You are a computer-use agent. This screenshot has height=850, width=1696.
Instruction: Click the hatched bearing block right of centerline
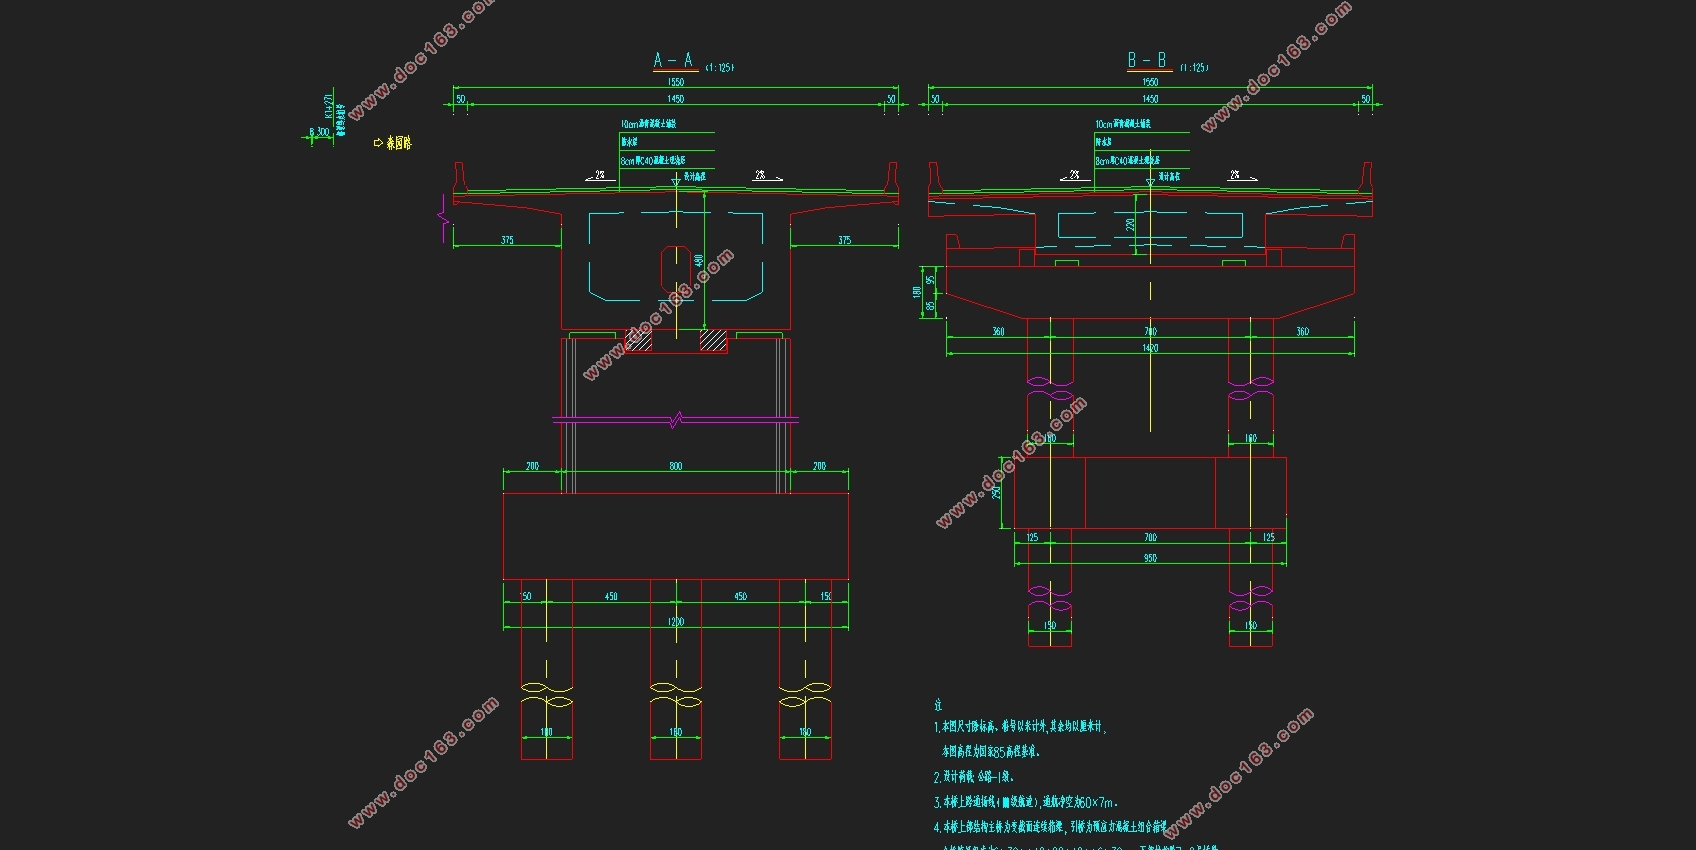(713, 340)
